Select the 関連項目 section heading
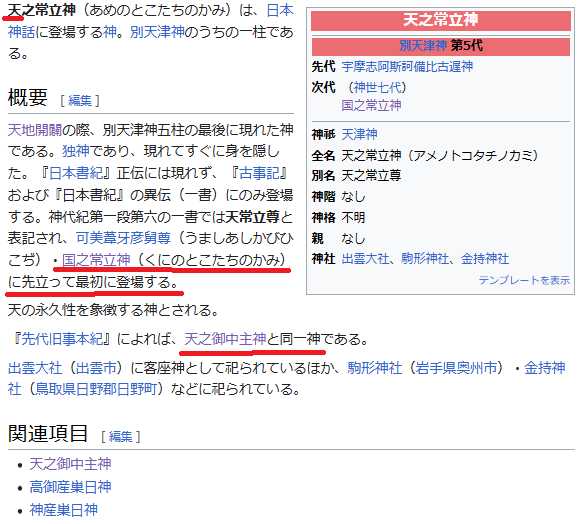 pos(48,434)
